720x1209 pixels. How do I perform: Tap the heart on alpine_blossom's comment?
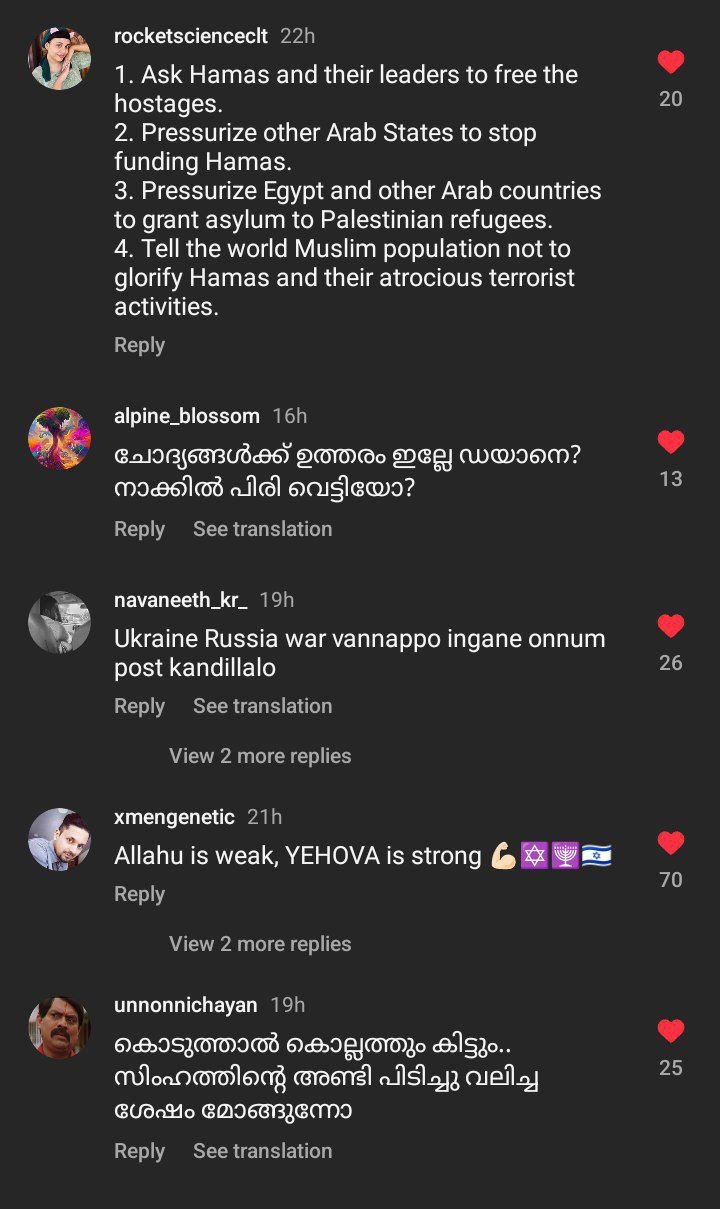point(671,442)
